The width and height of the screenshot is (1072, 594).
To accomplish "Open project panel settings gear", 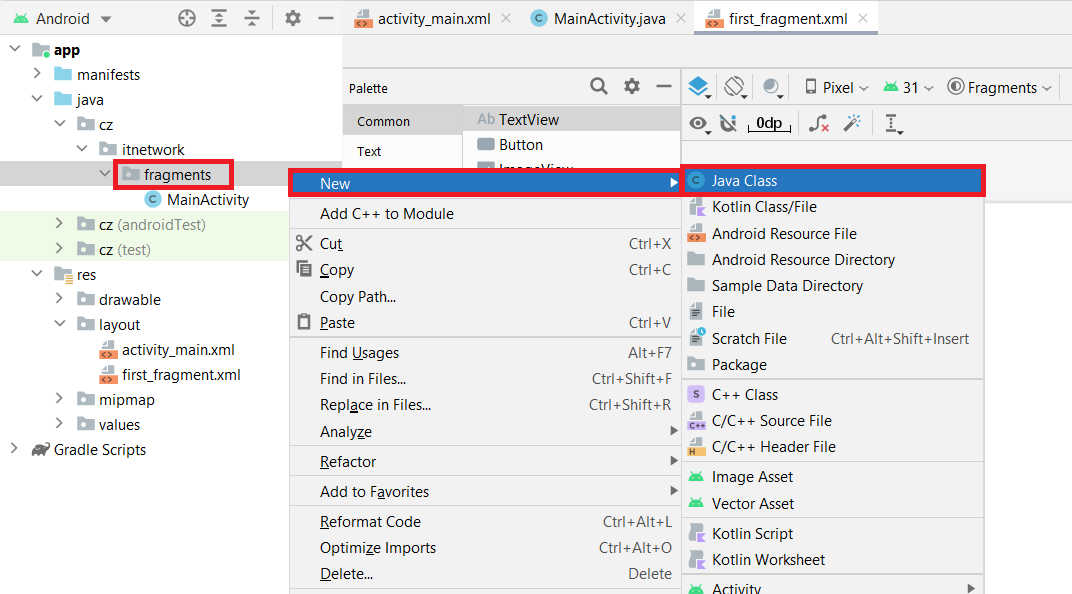I will click(x=292, y=19).
